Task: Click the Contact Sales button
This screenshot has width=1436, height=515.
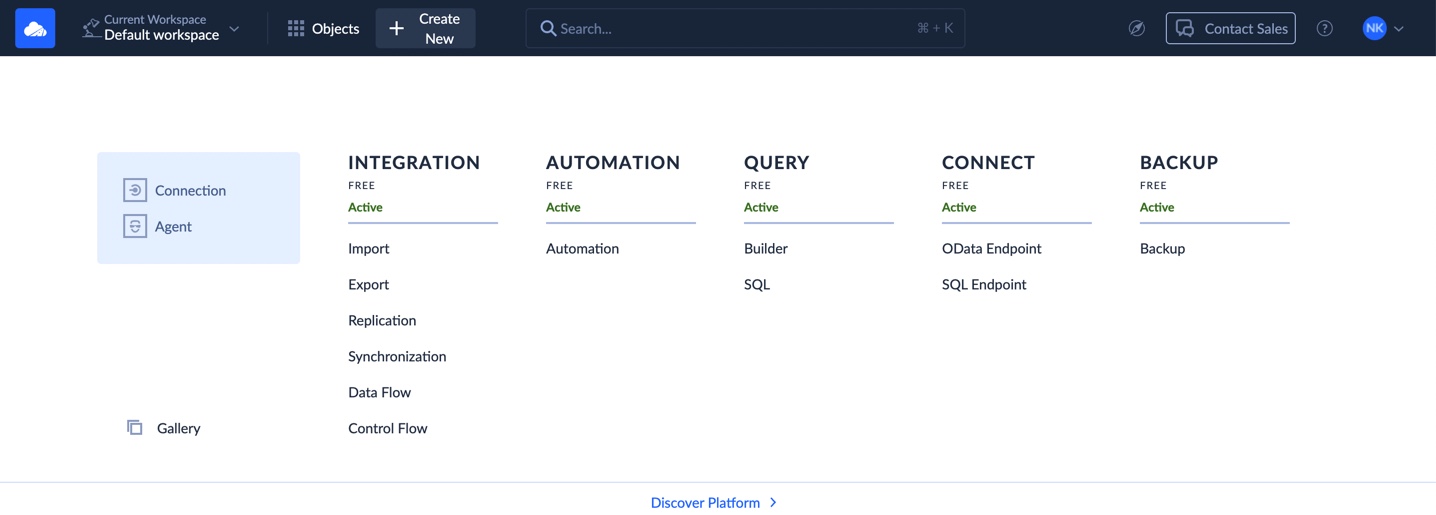Action: click(x=1230, y=28)
